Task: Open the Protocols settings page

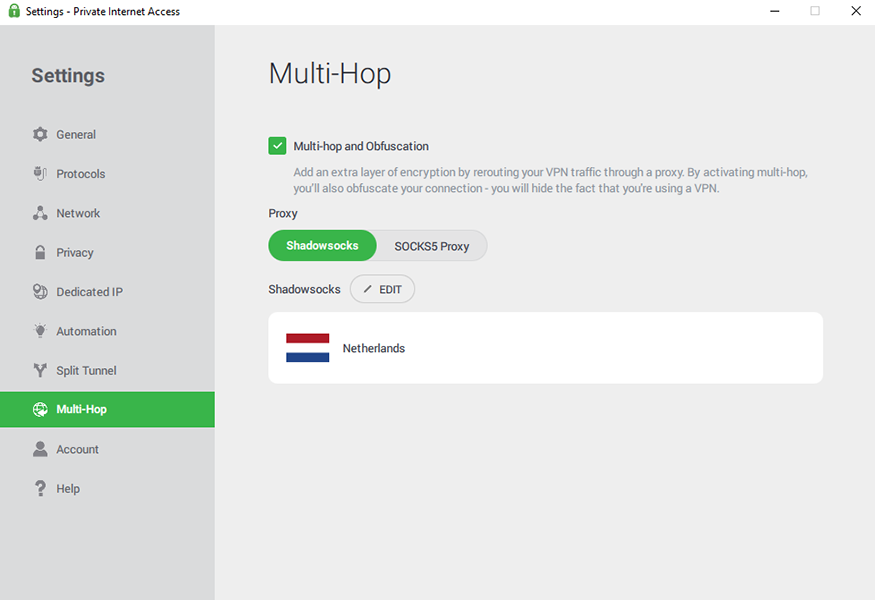Action: 80,174
